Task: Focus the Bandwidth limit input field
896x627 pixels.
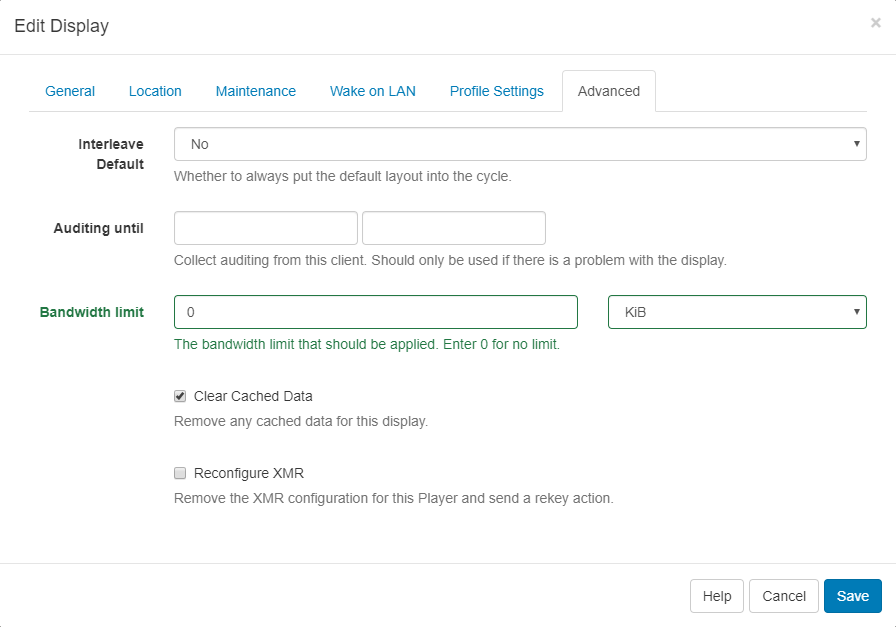Action: 376,312
